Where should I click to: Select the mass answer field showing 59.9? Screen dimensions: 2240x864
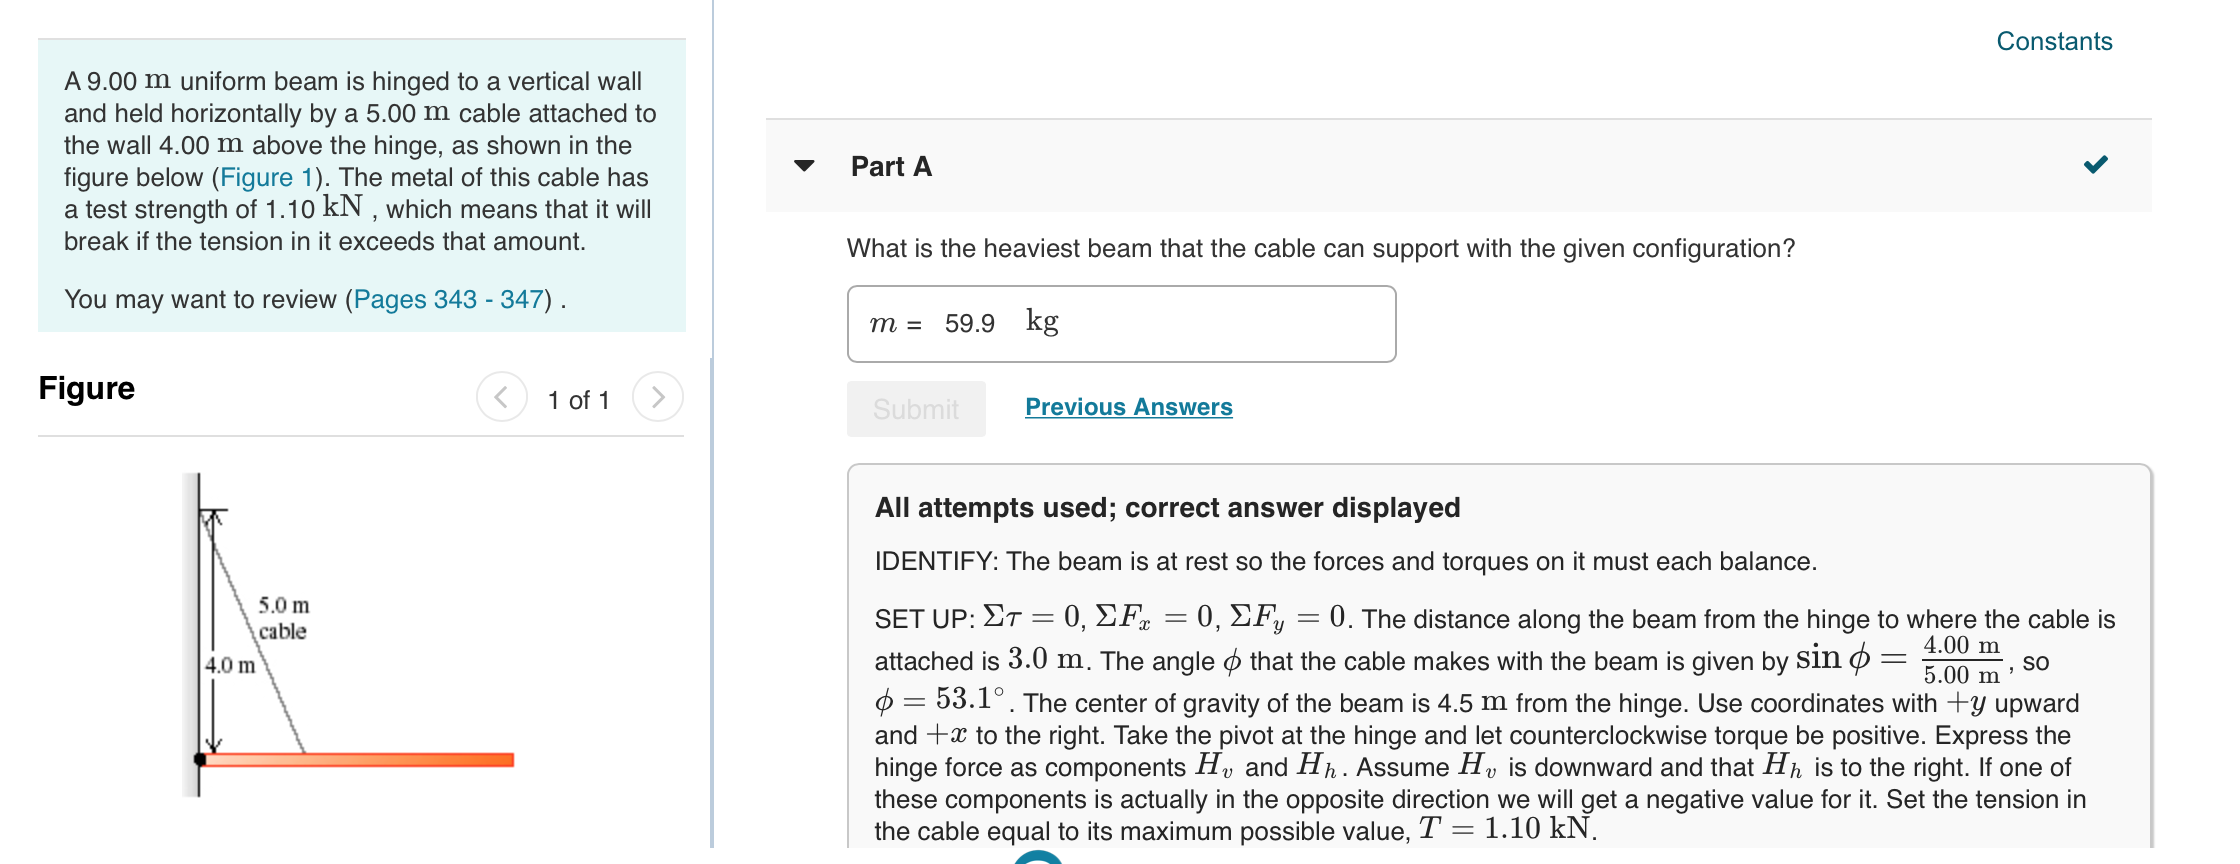point(1120,322)
